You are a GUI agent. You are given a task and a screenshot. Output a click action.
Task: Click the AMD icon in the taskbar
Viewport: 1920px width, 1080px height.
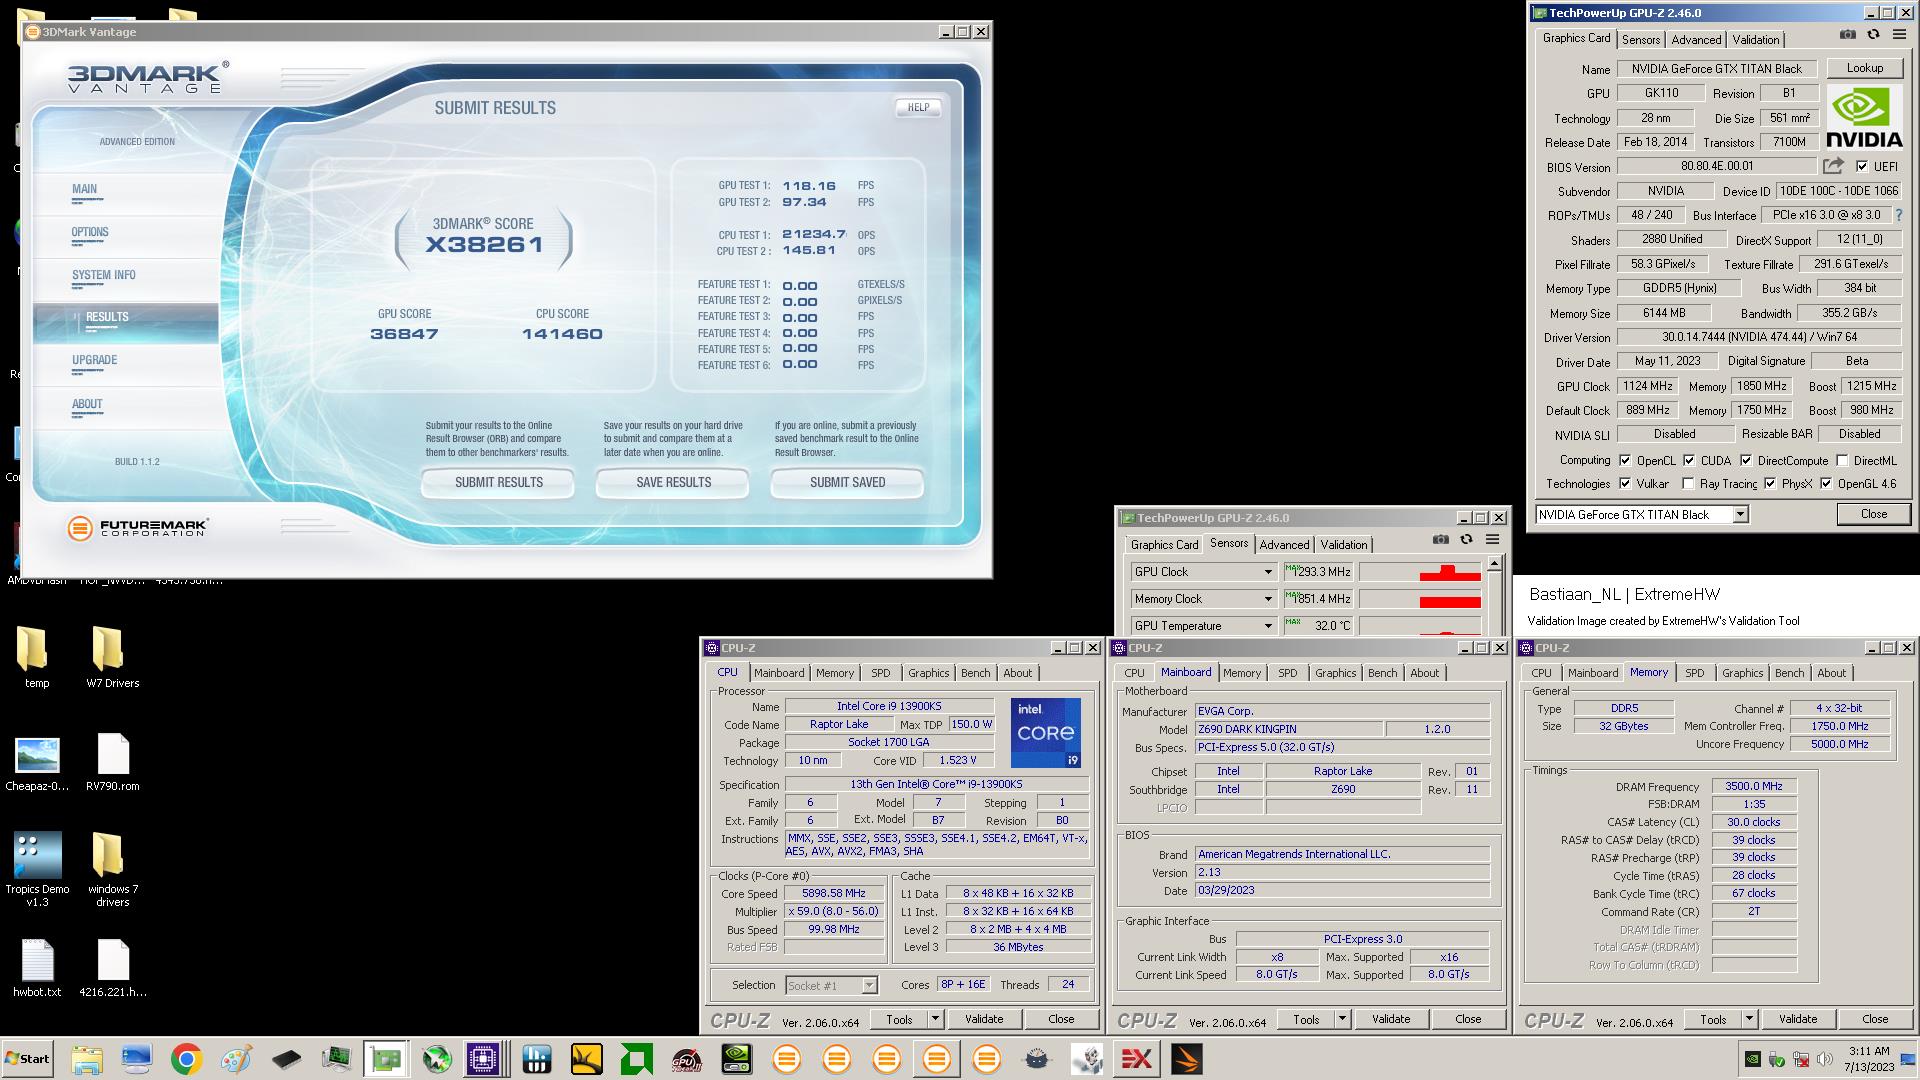click(x=636, y=1059)
